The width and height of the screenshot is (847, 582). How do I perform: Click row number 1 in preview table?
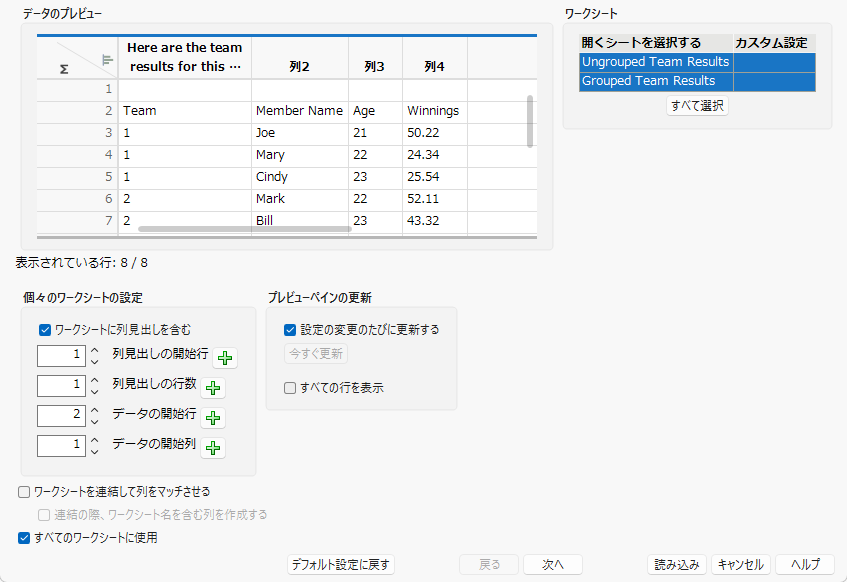coord(77,89)
